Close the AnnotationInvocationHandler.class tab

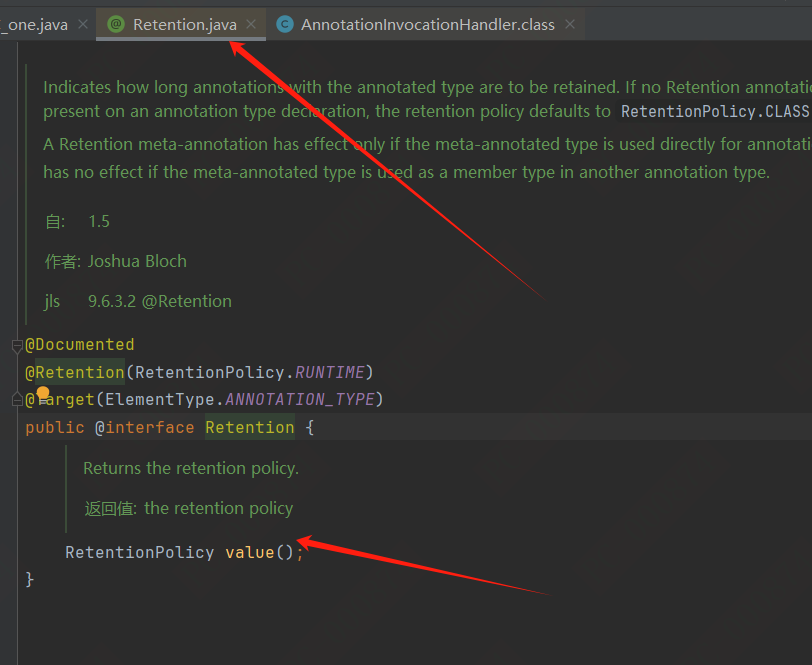pyautogui.click(x=570, y=24)
